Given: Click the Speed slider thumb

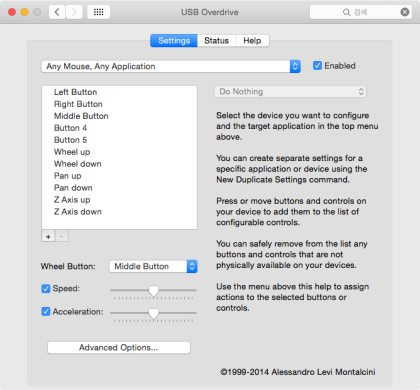Looking at the screenshot, I should pyautogui.click(x=153, y=291).
